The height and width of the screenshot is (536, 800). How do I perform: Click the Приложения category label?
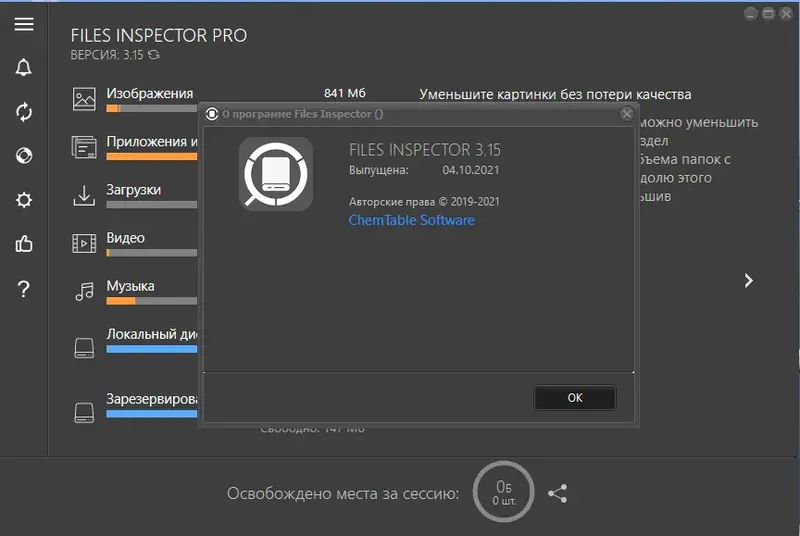(x=152, y=141)
